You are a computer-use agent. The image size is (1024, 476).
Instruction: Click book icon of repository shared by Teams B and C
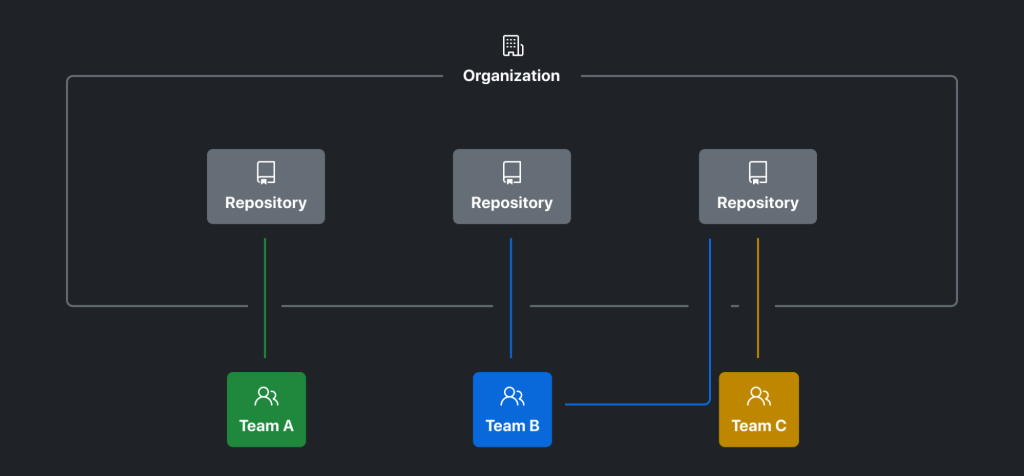point(758,173)
